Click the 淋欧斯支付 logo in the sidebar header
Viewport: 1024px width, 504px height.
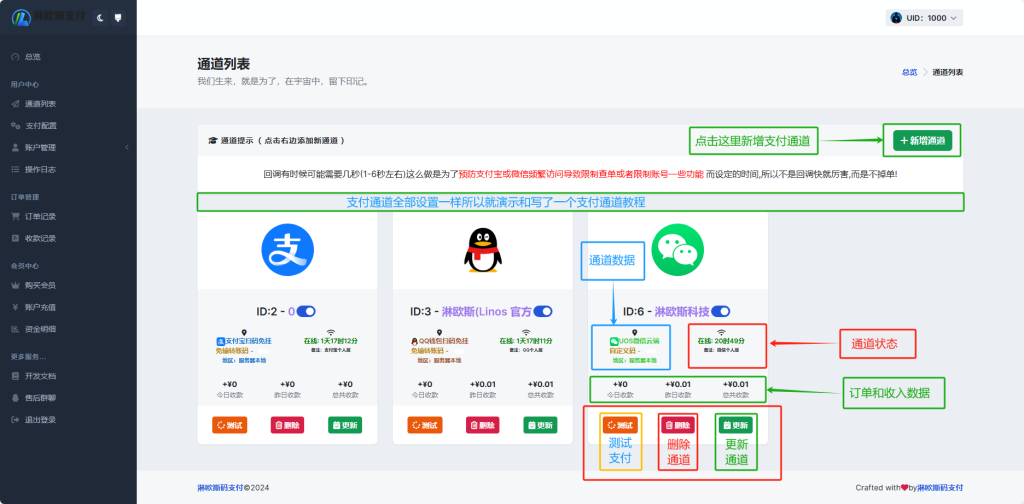click(50, 18)
